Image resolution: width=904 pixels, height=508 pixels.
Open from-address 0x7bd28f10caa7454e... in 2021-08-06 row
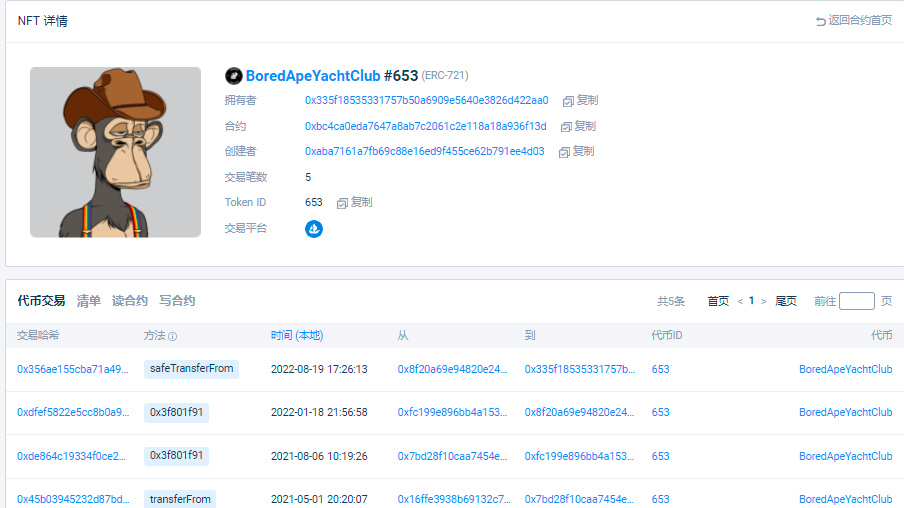click(453, 456)
